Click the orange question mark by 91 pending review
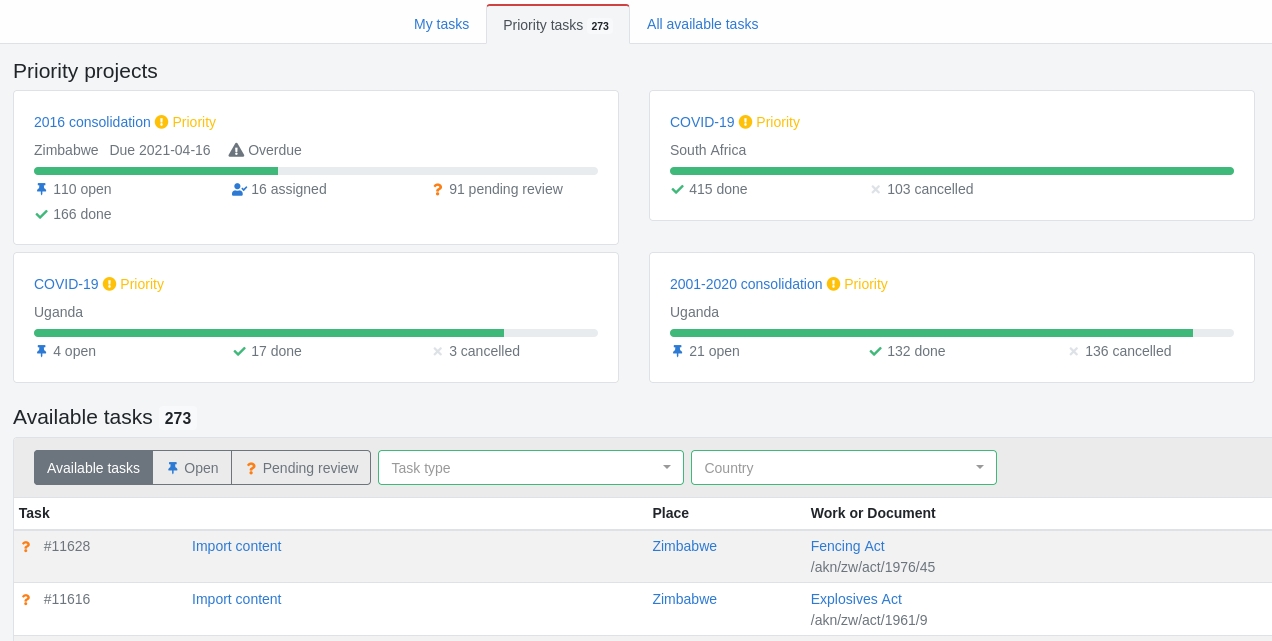The height and width of the screenshot is (641, 1272). 437,189
